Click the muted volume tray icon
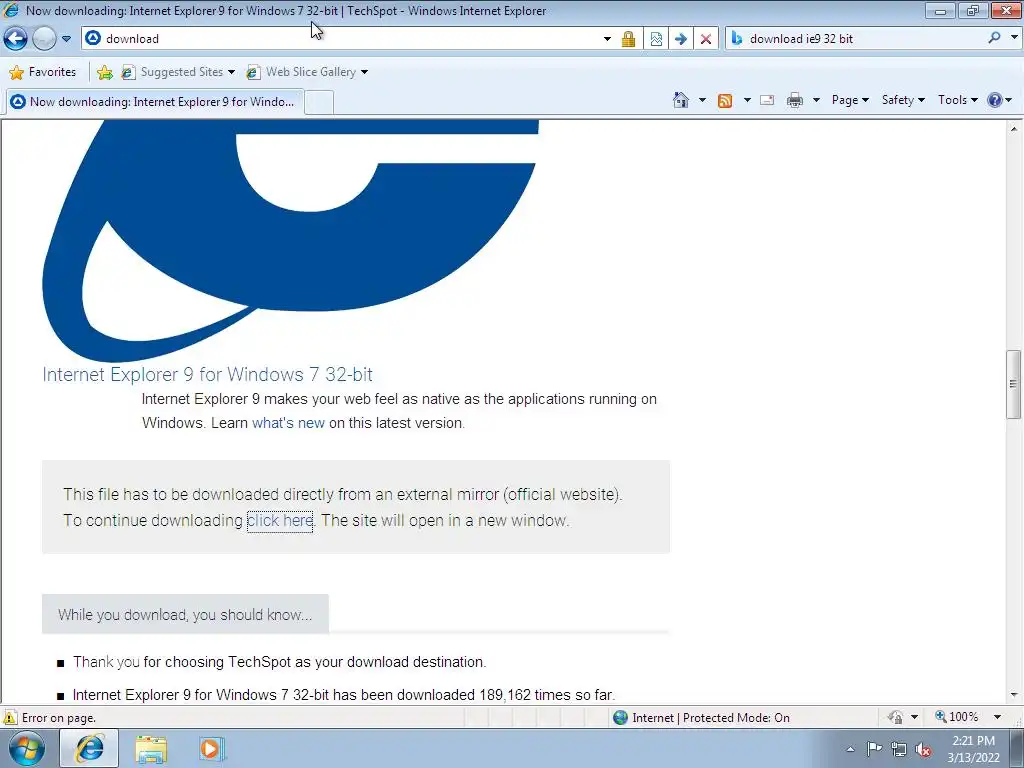This screenshot has width=1024, height=768. pyautogui.click(x=923, y=750)
